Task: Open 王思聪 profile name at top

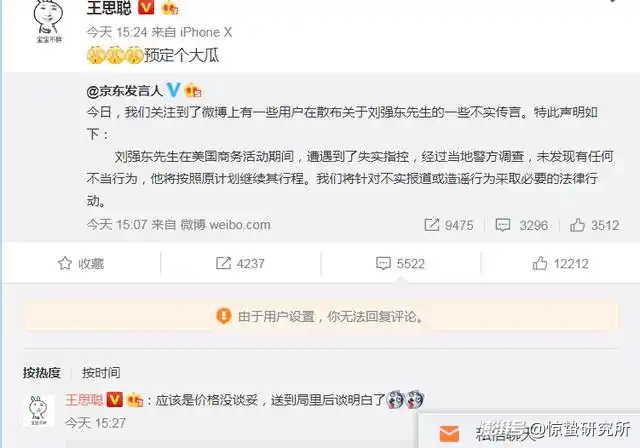Action: (109, 7)
